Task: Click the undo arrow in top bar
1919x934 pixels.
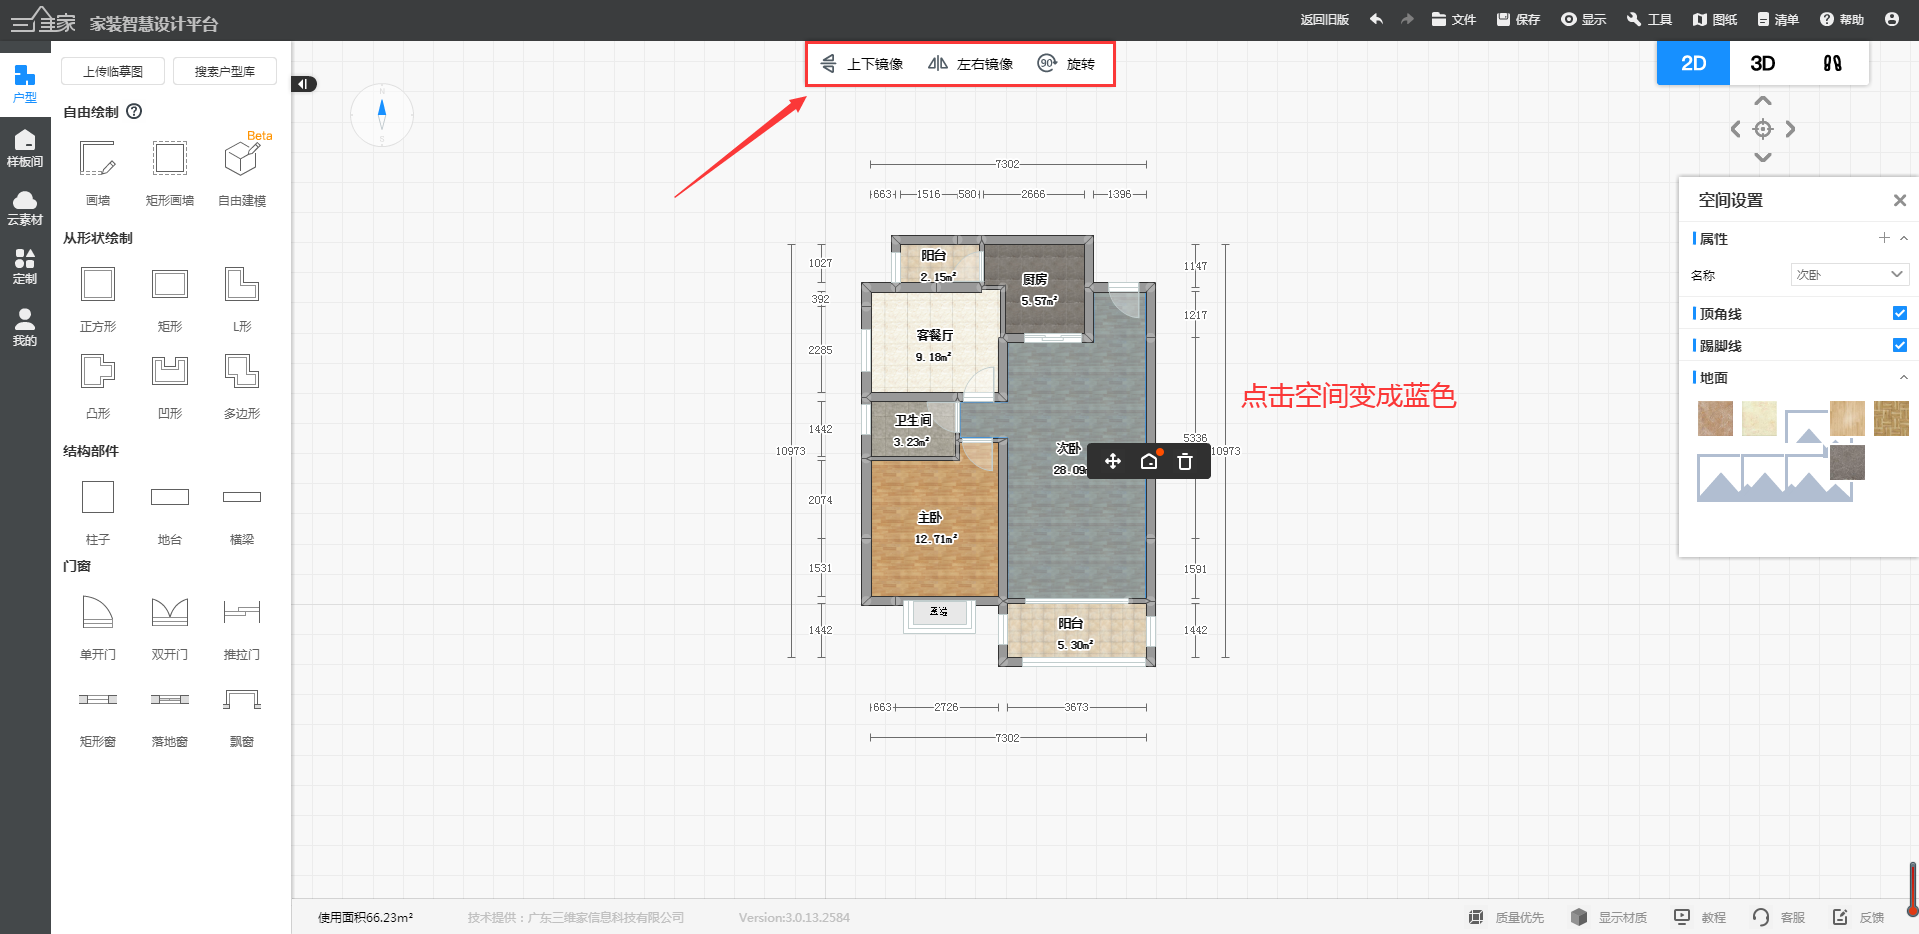Action: click(1376, 19)
